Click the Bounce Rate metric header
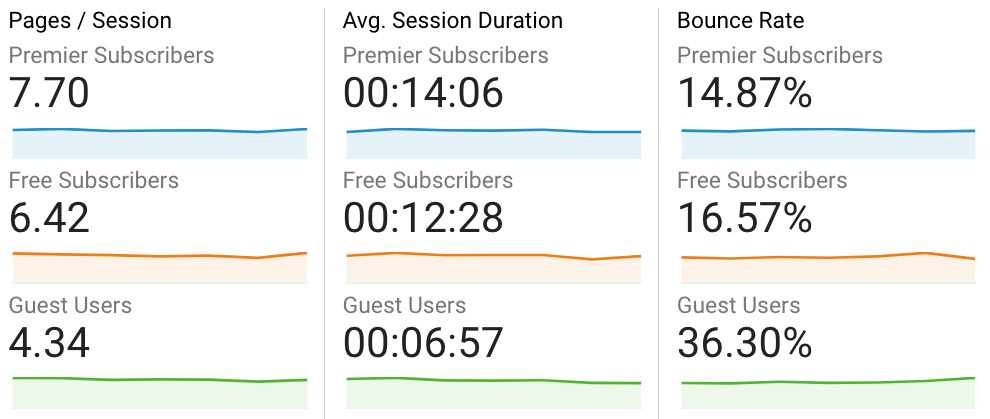This screenshot has width=990, height=419. pos(740,20)
